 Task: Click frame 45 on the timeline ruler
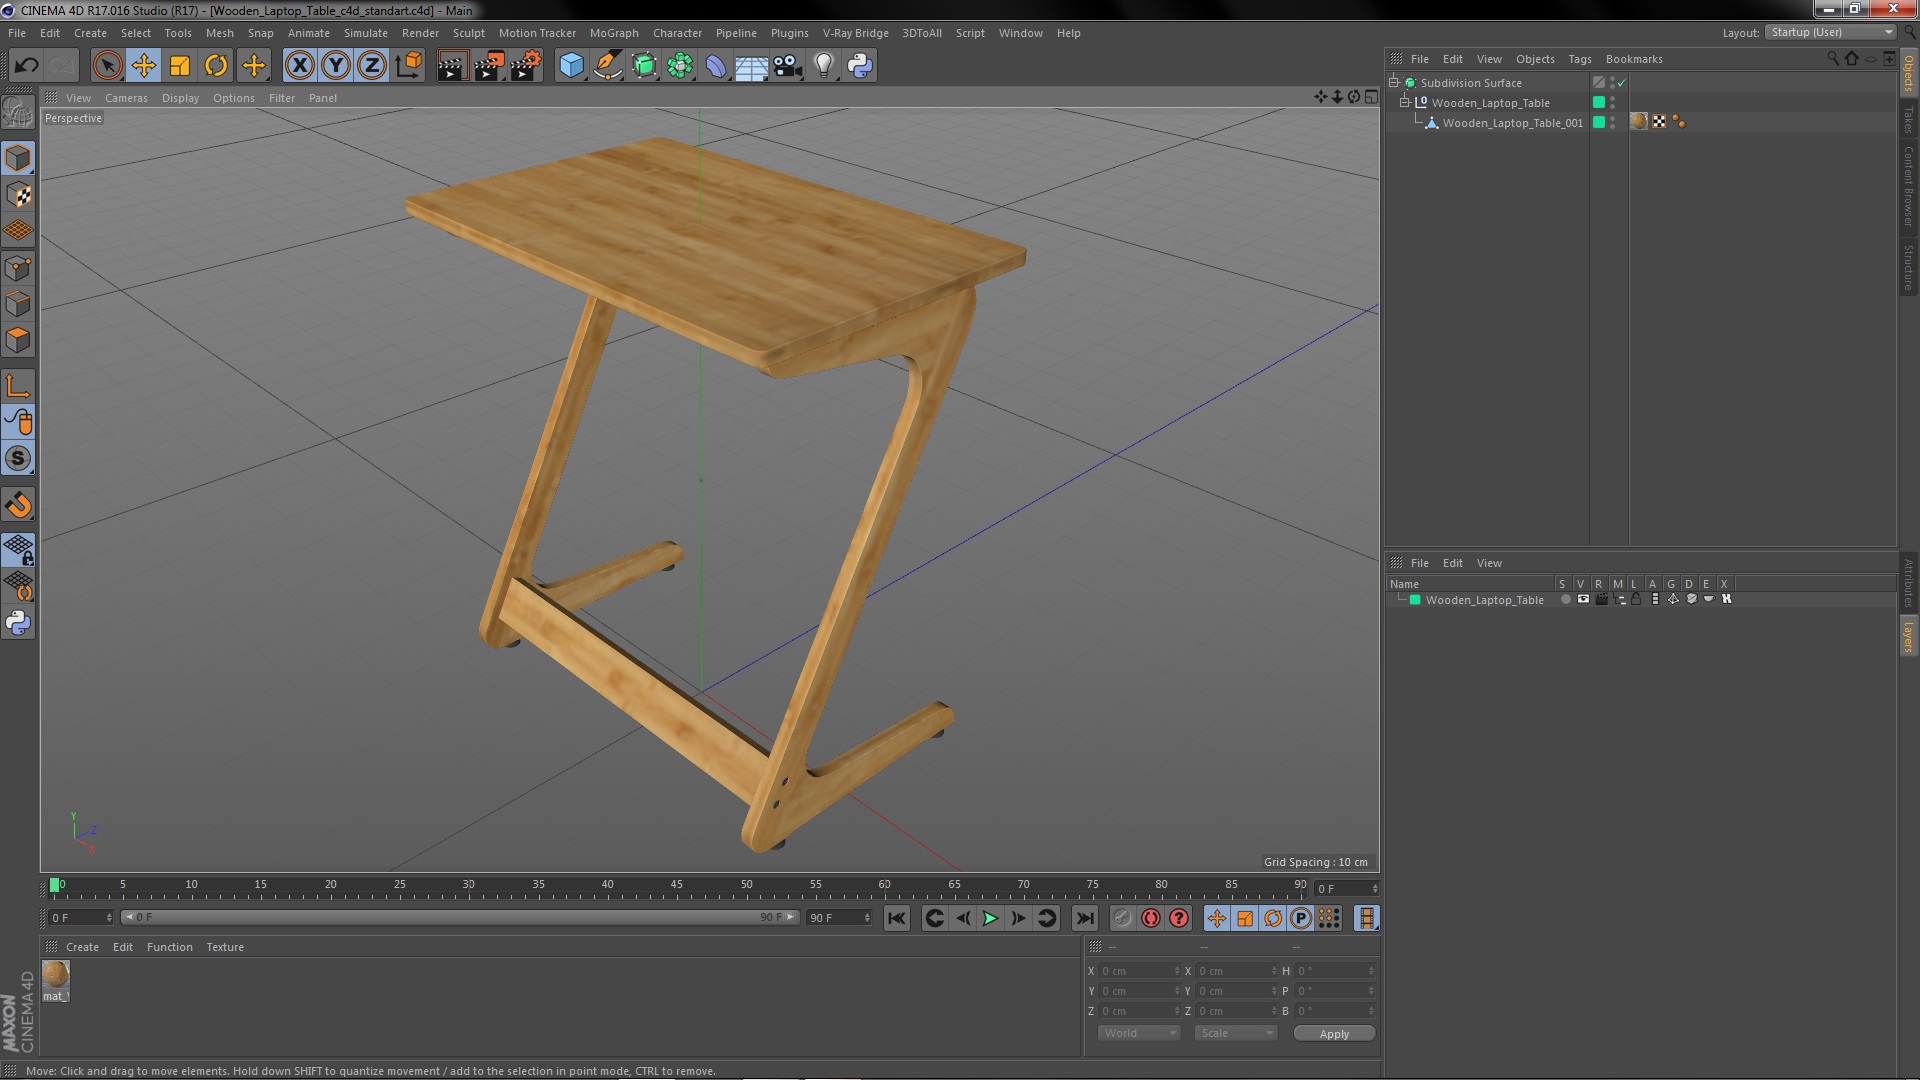click(x=677, y=885)
